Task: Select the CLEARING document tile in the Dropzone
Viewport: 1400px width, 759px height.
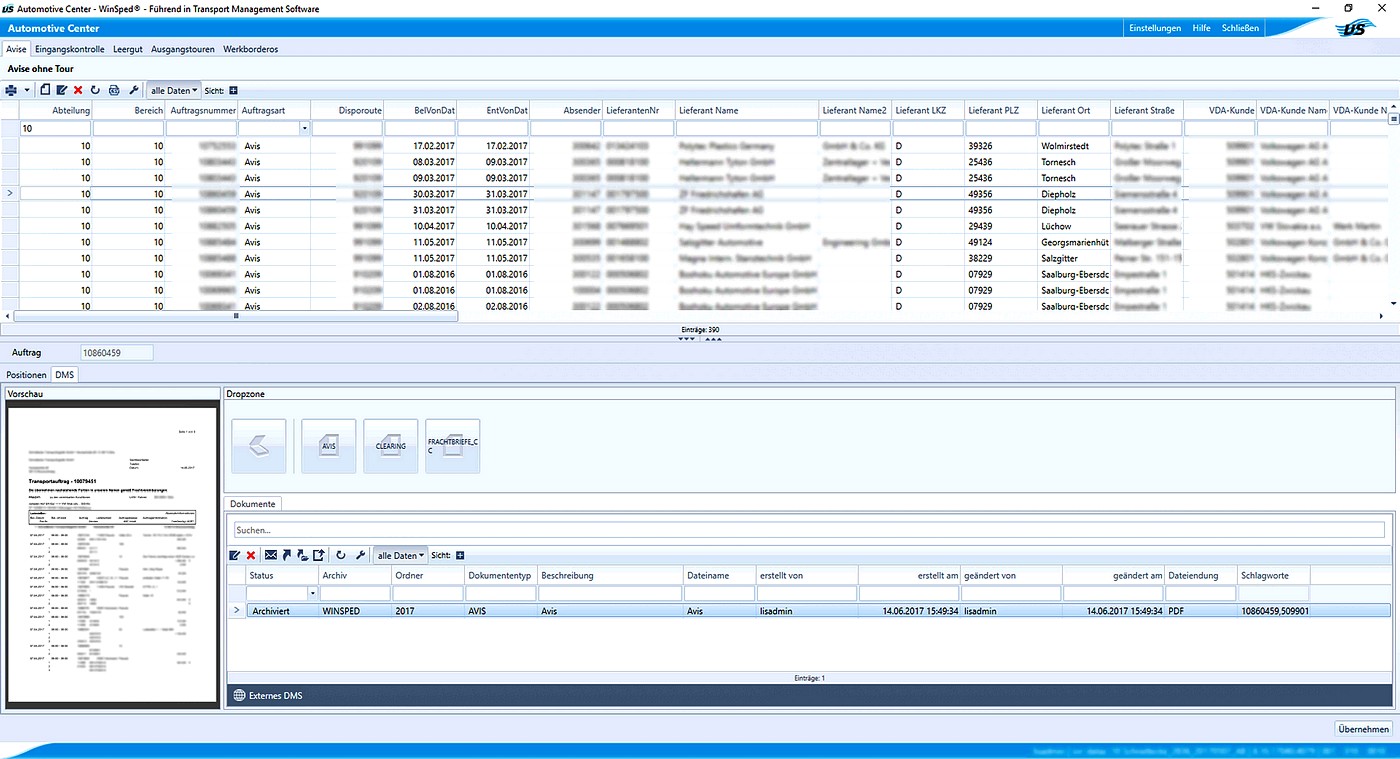Action: tap(390, 446)
